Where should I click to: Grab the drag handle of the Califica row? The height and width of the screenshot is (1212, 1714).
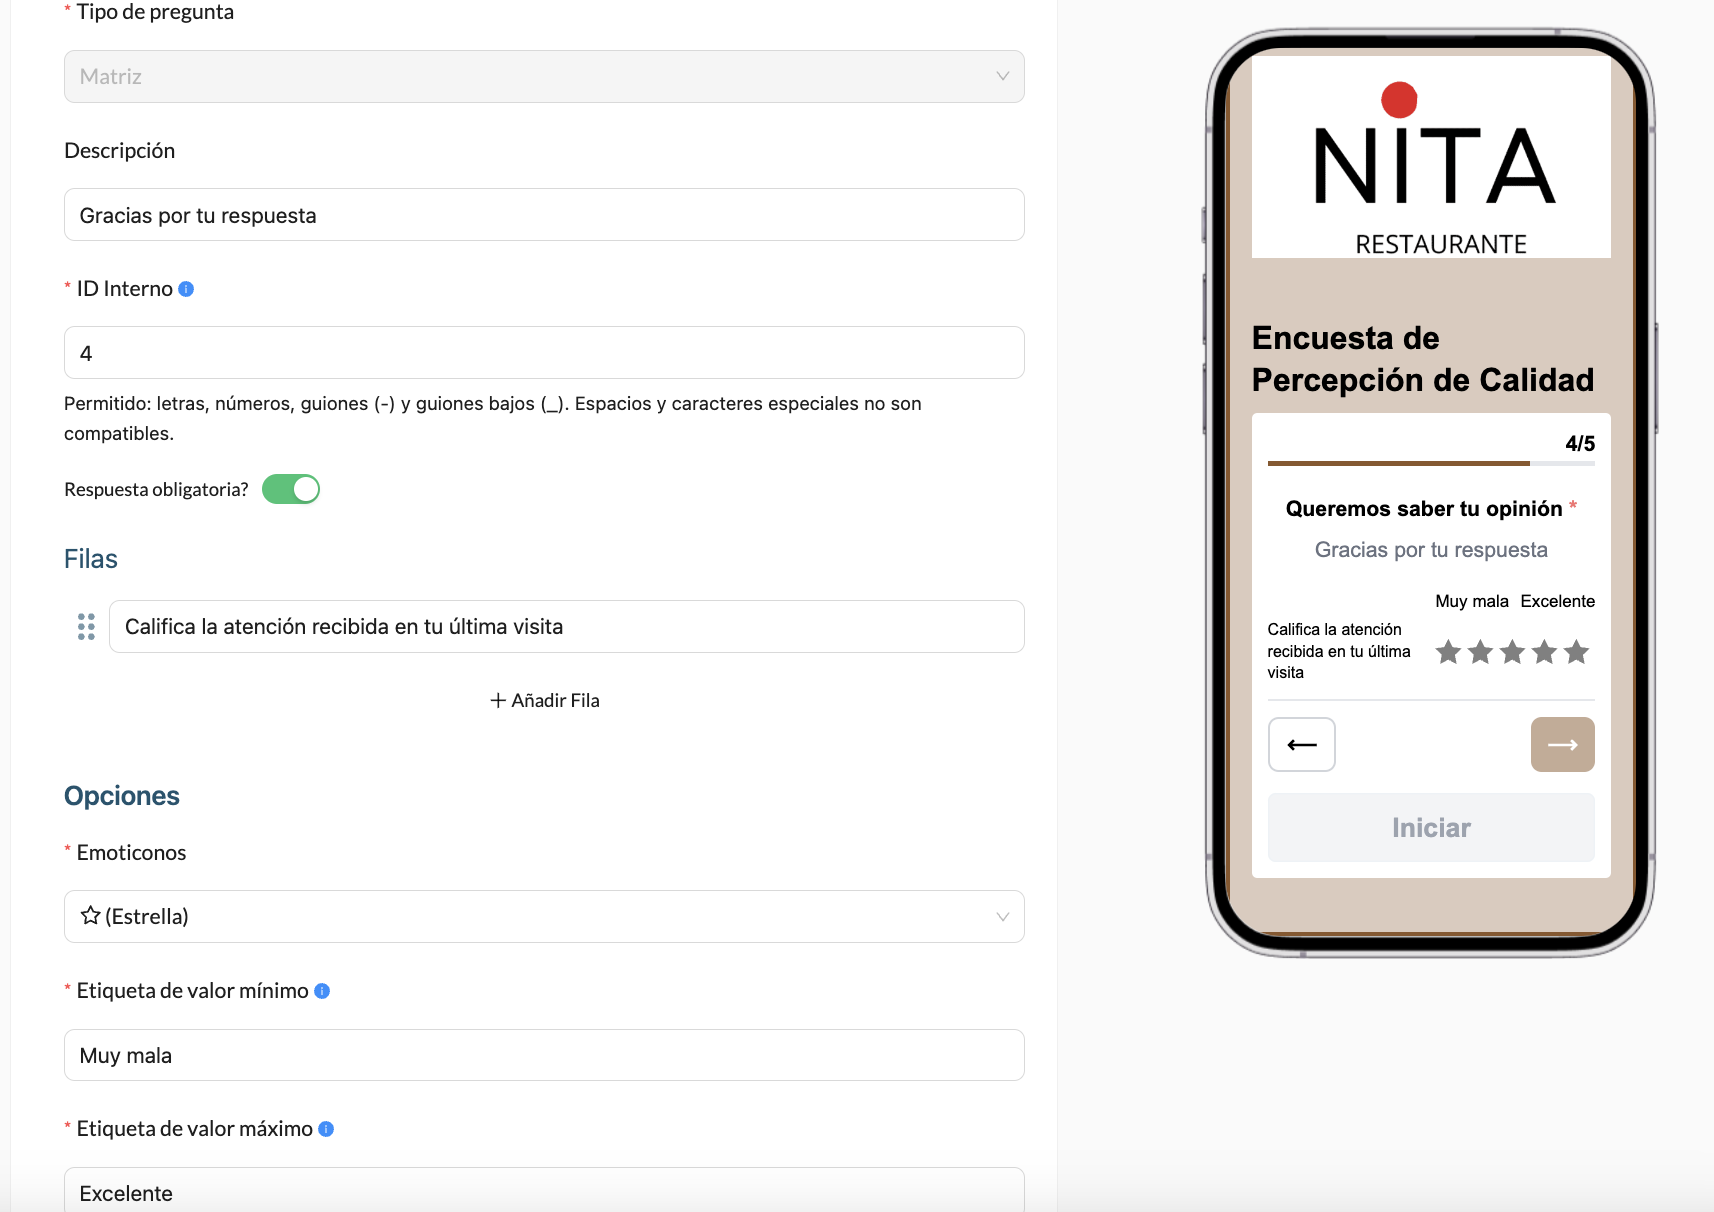[86, 627]
